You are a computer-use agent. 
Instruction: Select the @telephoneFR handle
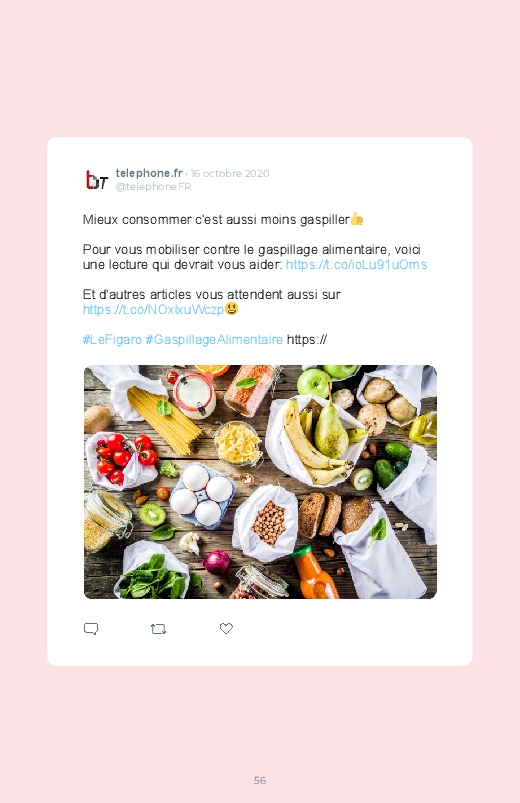pyautogui.click(x=153, y=186)
